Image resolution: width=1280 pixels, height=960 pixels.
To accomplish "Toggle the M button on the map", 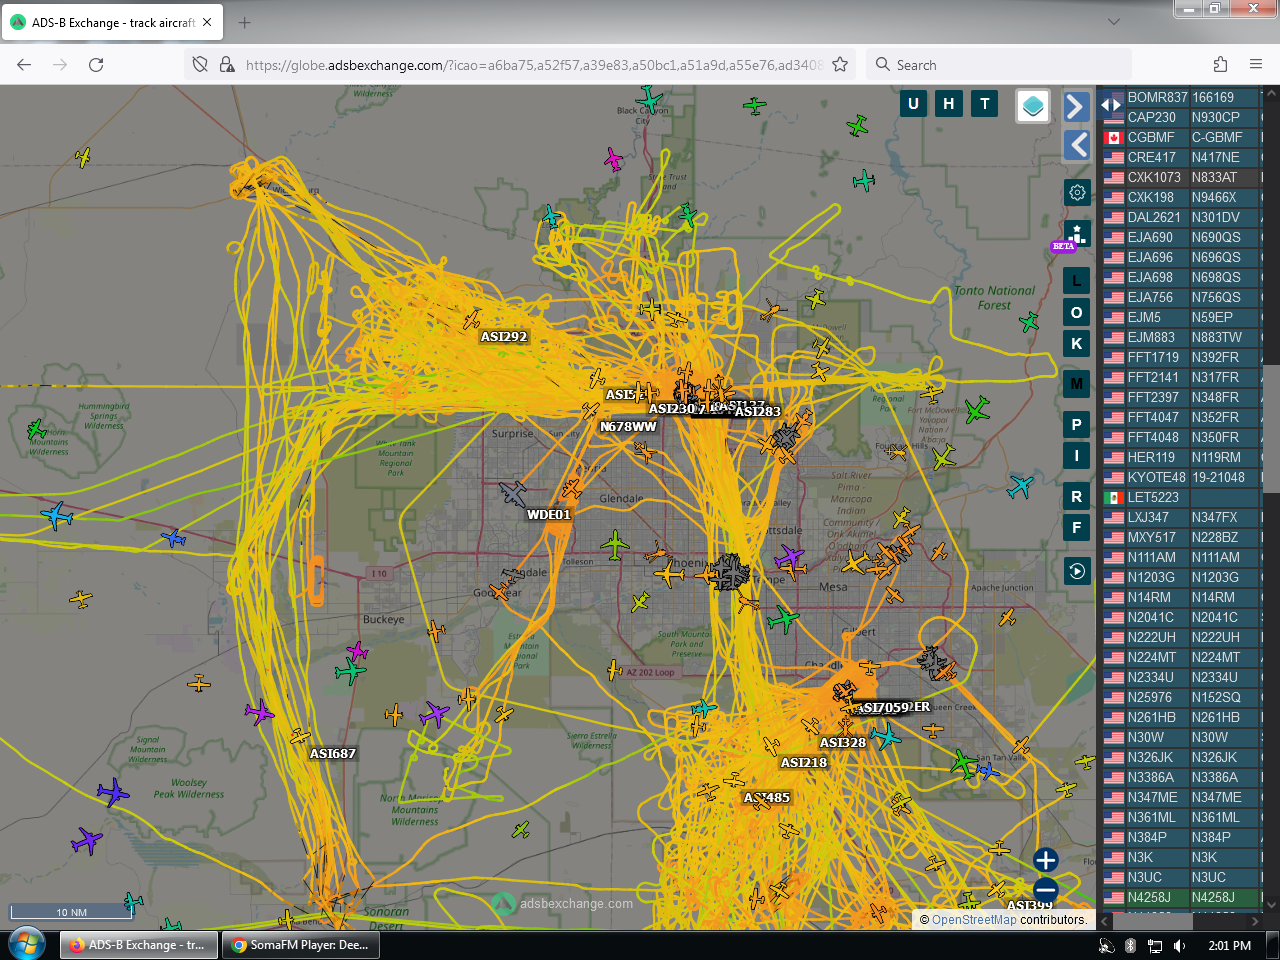I will (1076, 383).
